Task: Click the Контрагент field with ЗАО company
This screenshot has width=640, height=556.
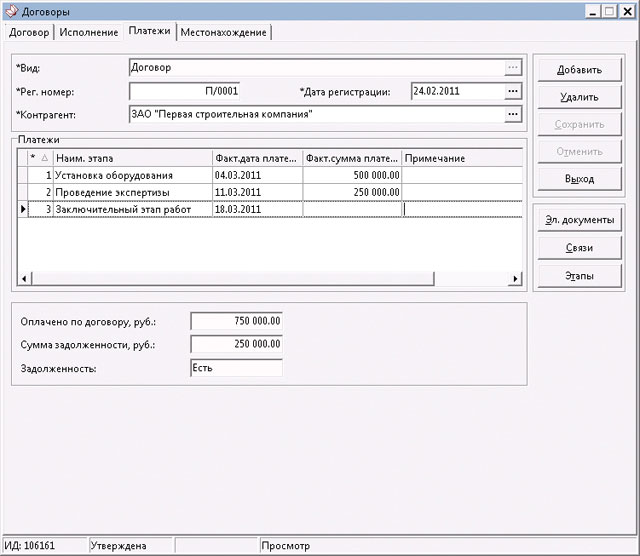Action: click(317, 114)
